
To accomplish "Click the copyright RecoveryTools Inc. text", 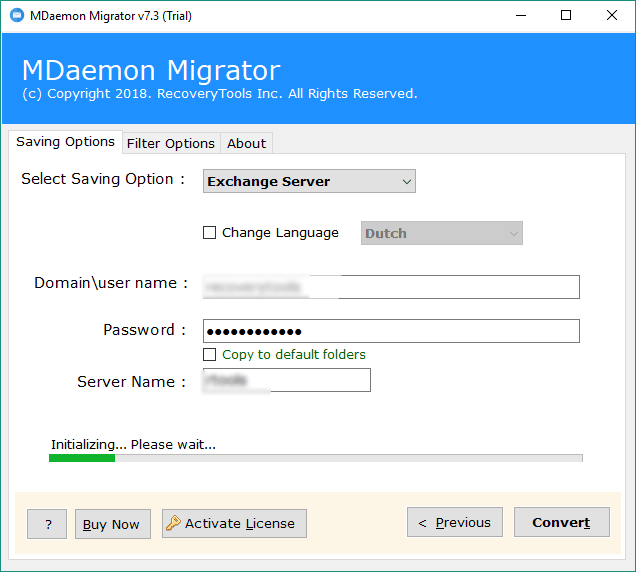I will tap(219, 94).
